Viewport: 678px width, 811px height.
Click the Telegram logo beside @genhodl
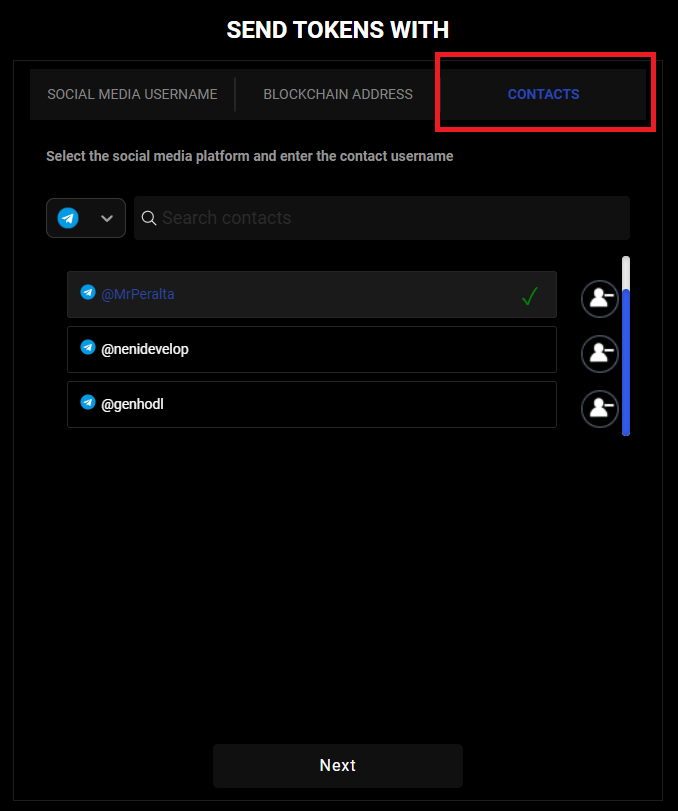coord(88,403)
